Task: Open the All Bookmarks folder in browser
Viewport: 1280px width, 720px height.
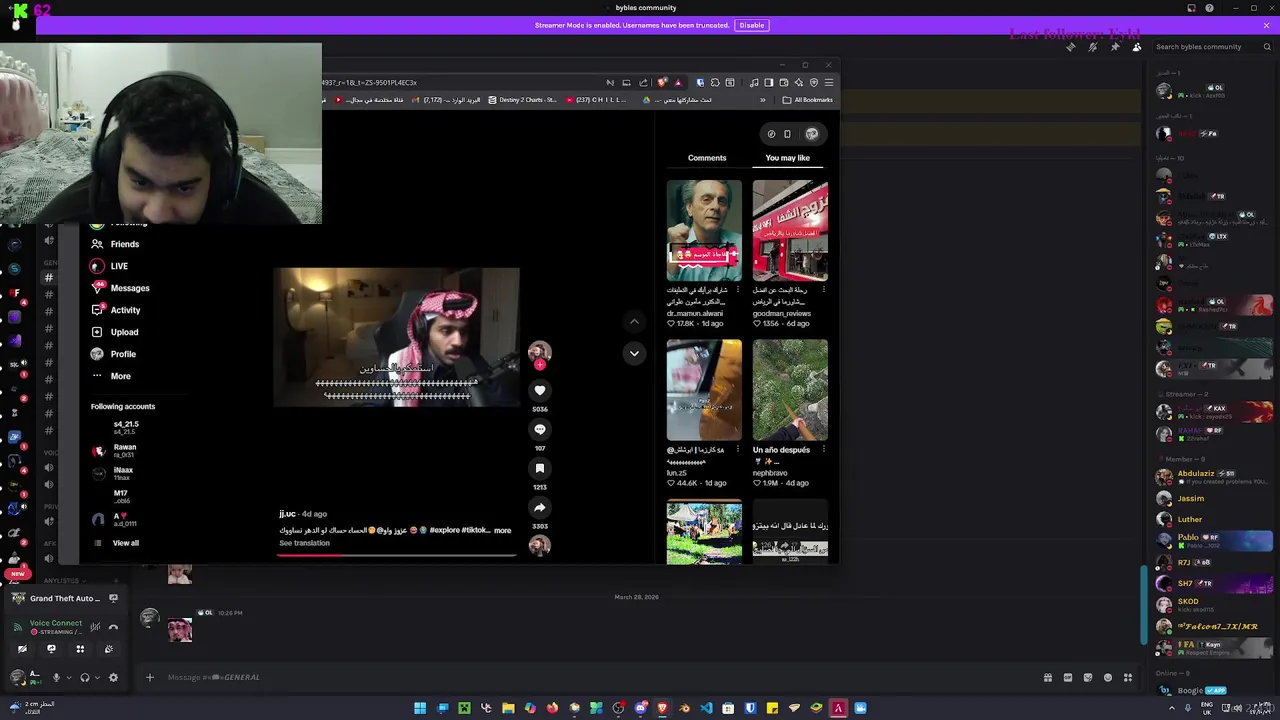Action: point(807,100)
